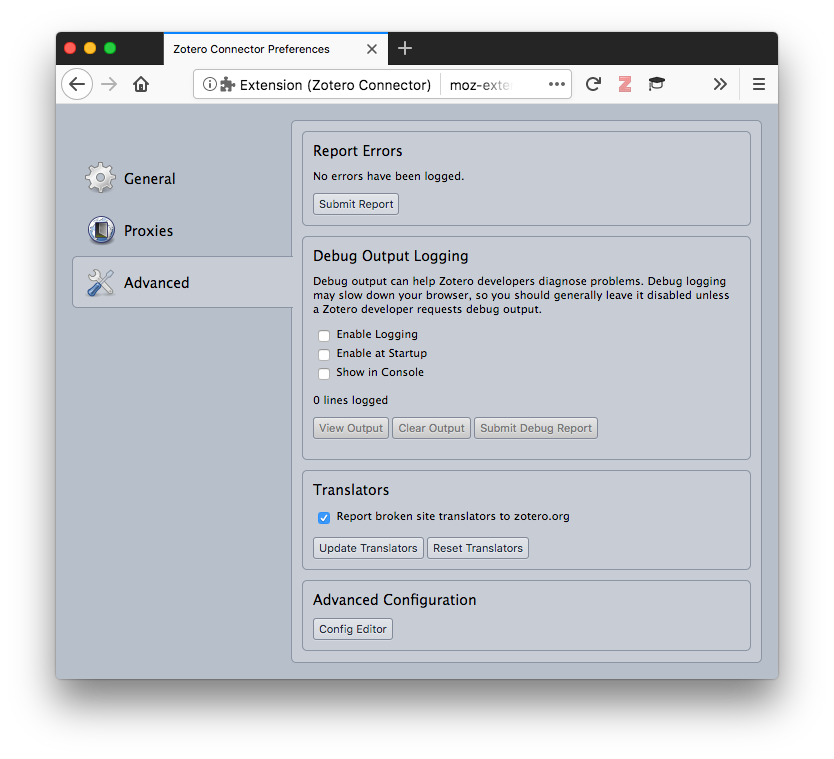
Task: Click the graduation cap toolbar icon
Action: click(656, 84)
